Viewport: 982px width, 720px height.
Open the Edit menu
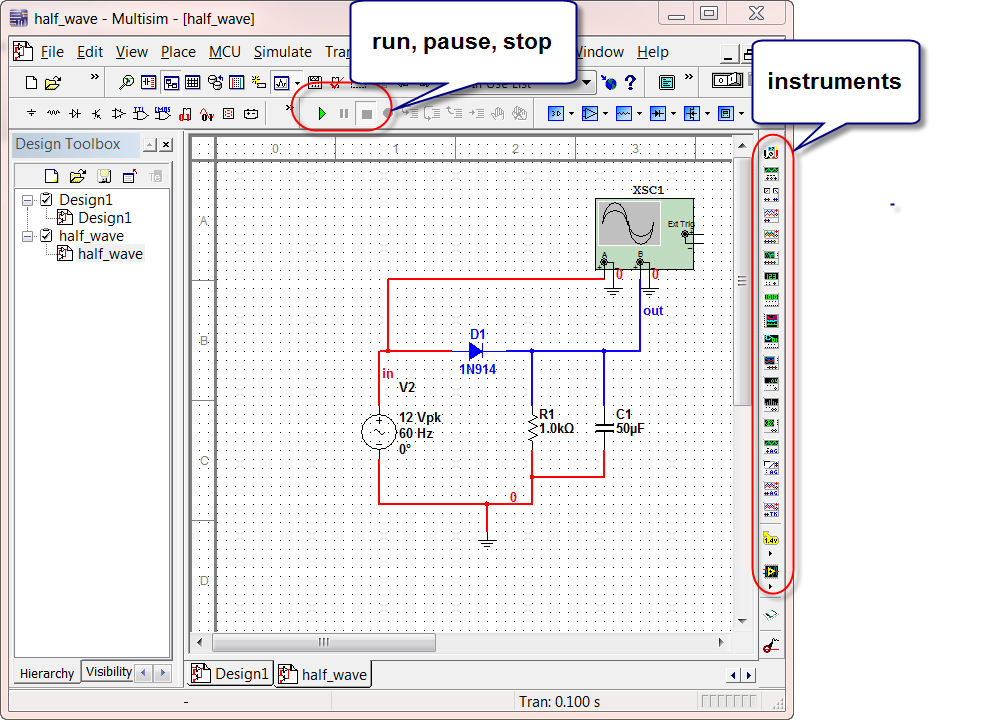coord(90,52)
